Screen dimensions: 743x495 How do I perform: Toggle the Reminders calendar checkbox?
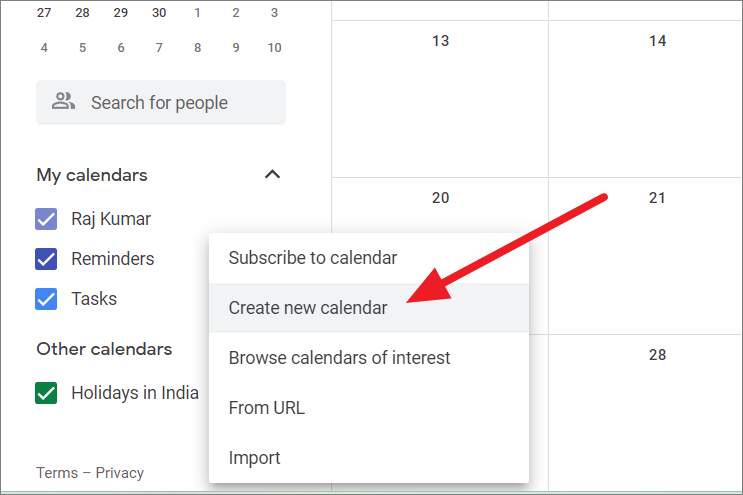point(46,259)
